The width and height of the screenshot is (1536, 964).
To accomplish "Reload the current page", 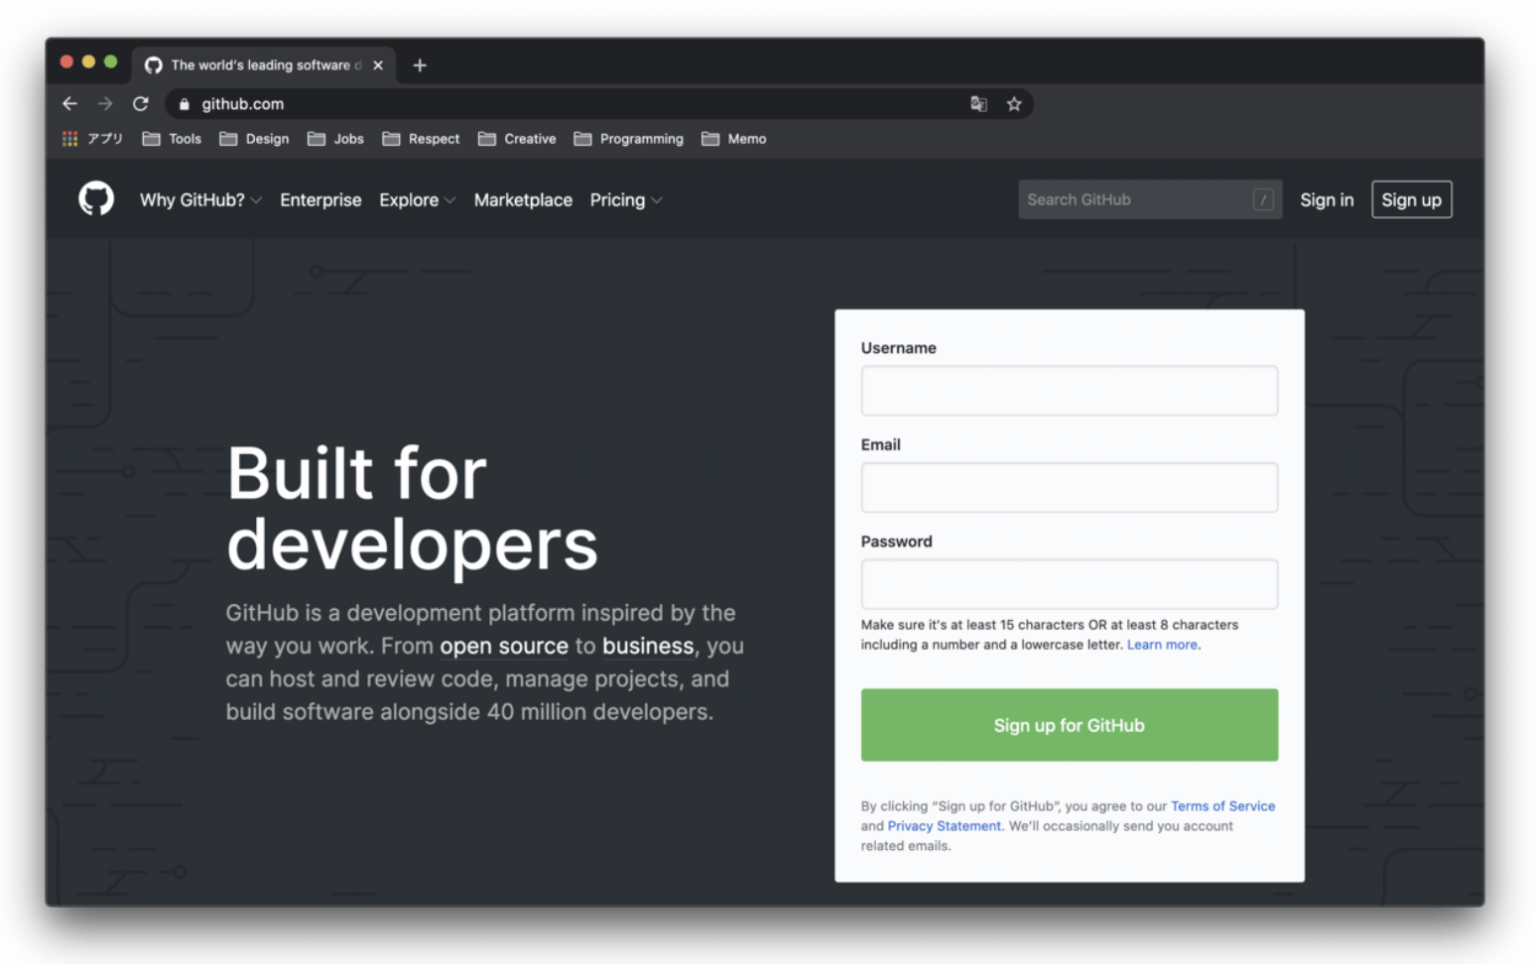I will [x=140, y=103].
